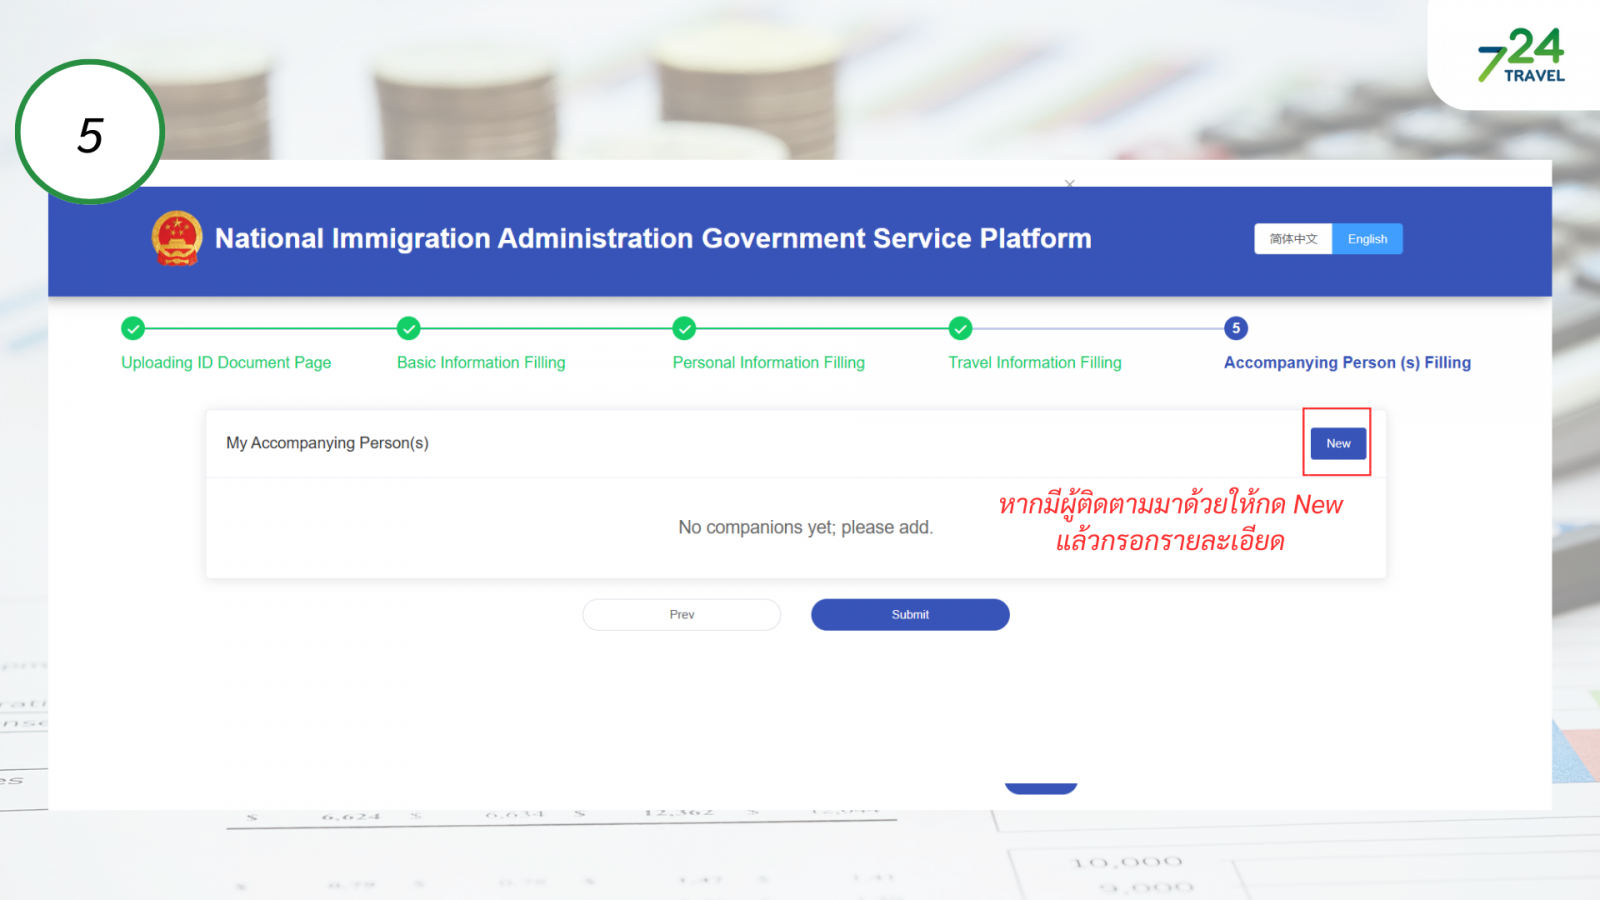Click the 724 Travel logo
The image size is (1600, 900).
pyautogui.click(x=1520, y=55)
